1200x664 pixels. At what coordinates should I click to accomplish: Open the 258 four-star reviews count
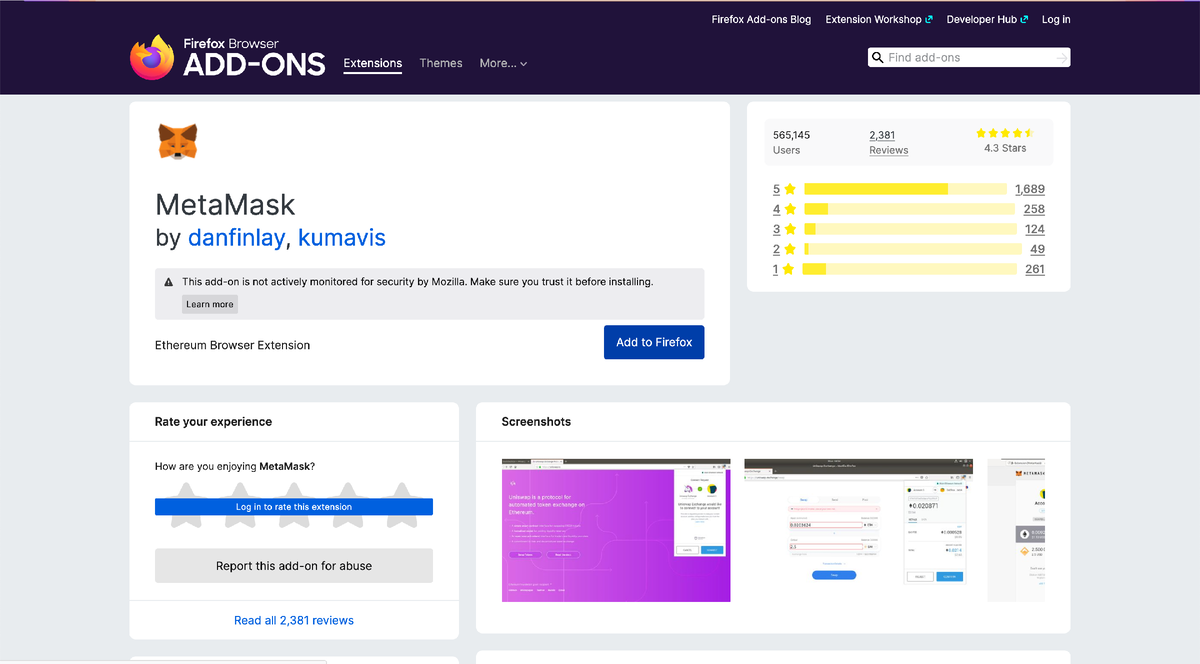(1034, 209)
